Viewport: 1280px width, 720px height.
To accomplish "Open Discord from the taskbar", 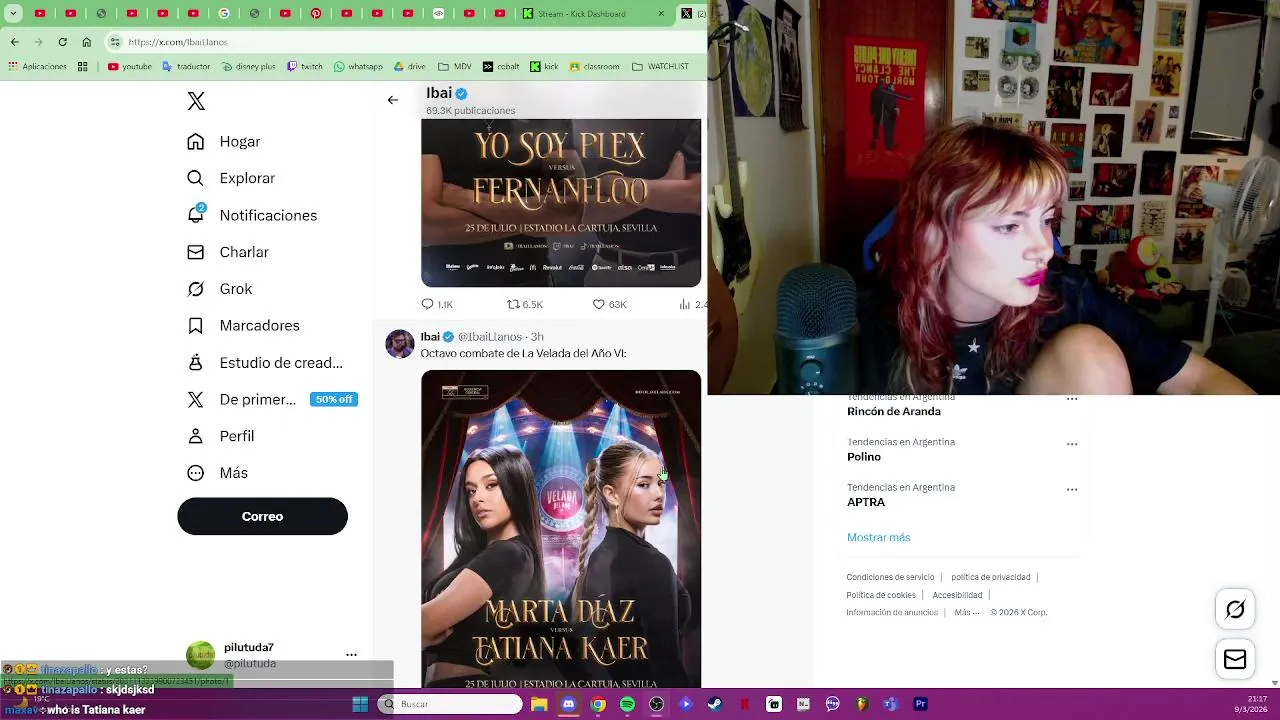I will point(569,704).
